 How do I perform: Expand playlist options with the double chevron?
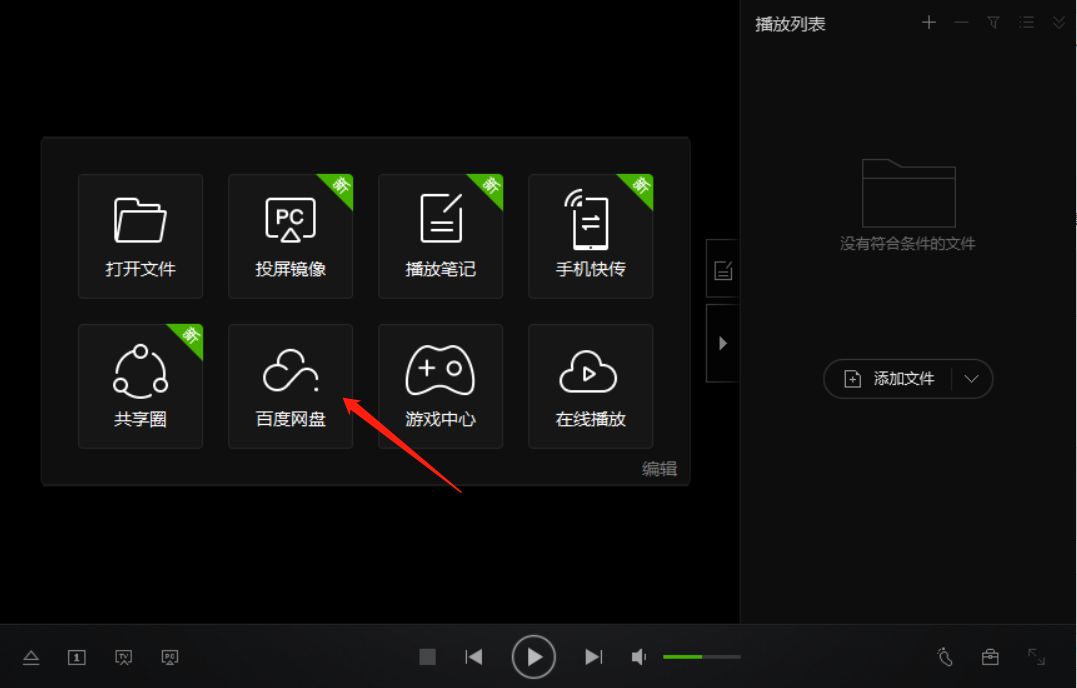pos(1058,23)
